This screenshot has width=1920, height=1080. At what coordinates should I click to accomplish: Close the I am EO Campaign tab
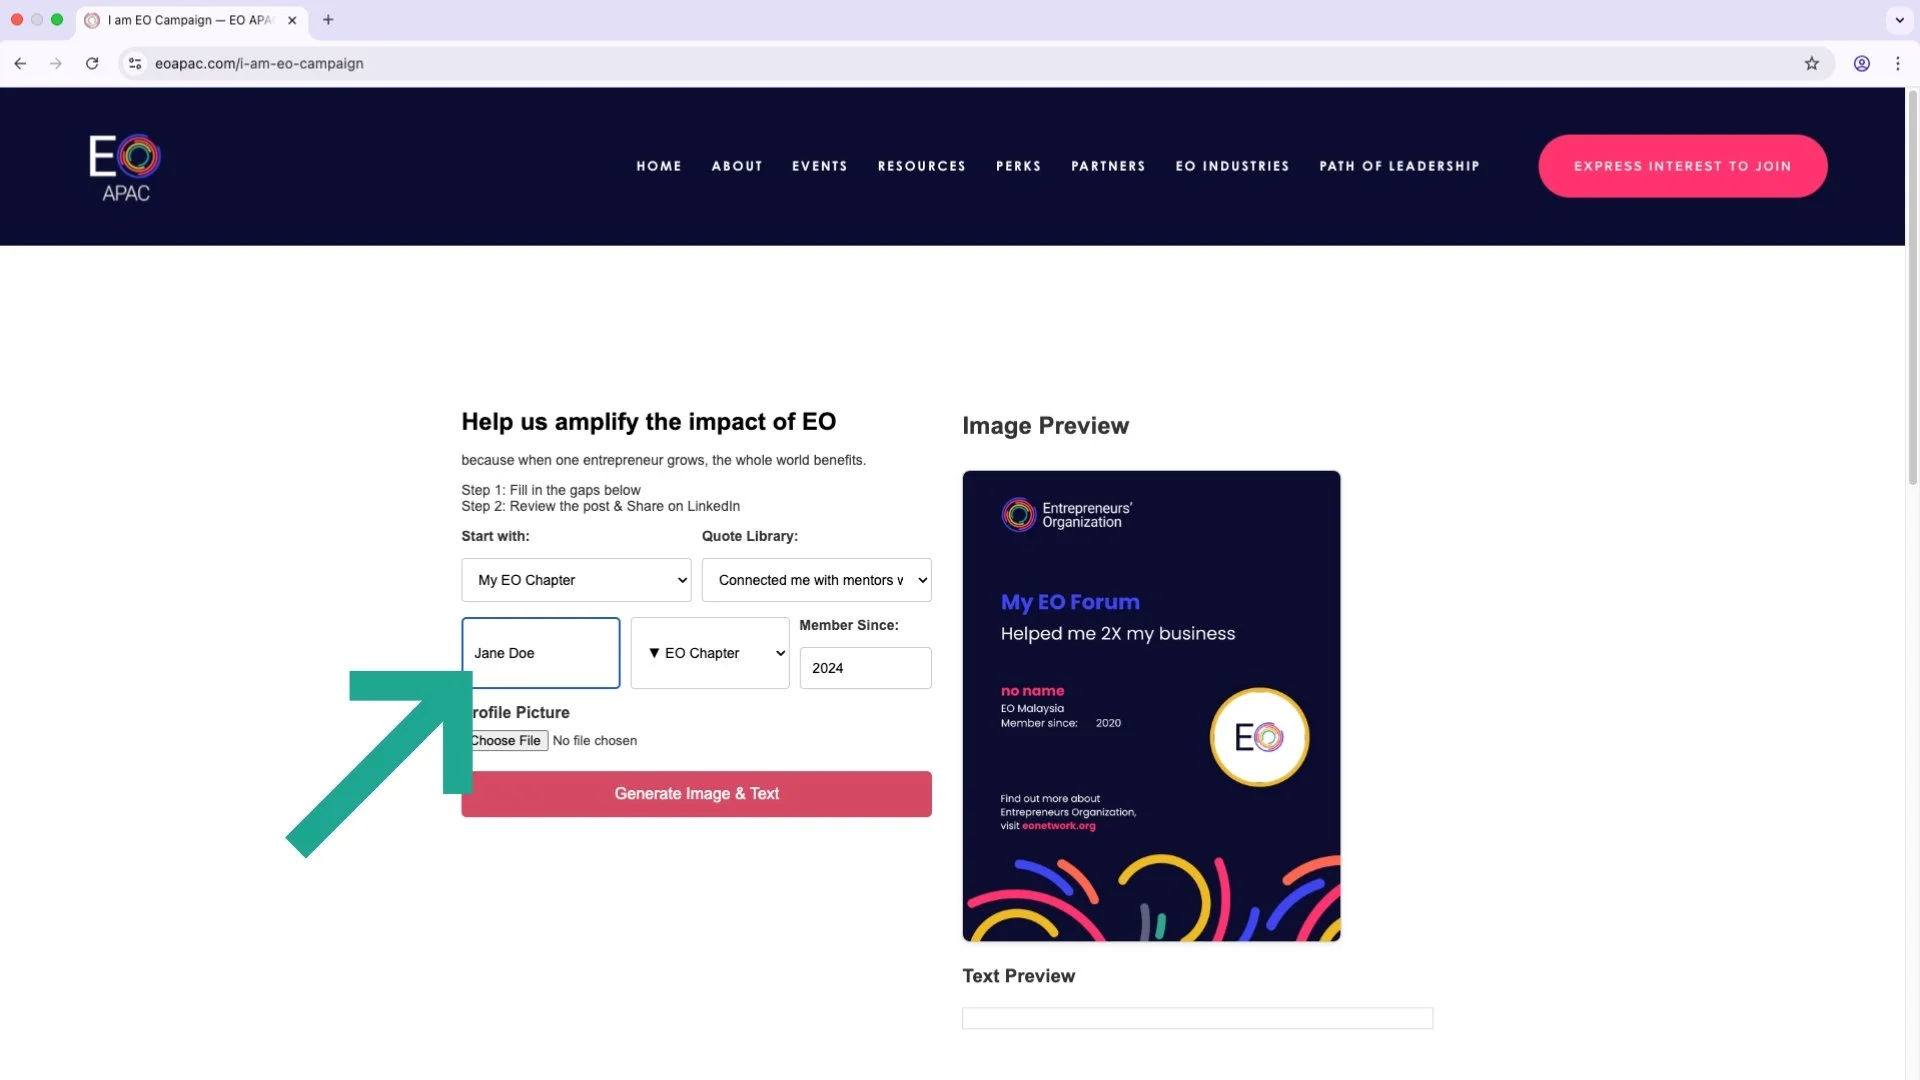click(x=292, y=20)
